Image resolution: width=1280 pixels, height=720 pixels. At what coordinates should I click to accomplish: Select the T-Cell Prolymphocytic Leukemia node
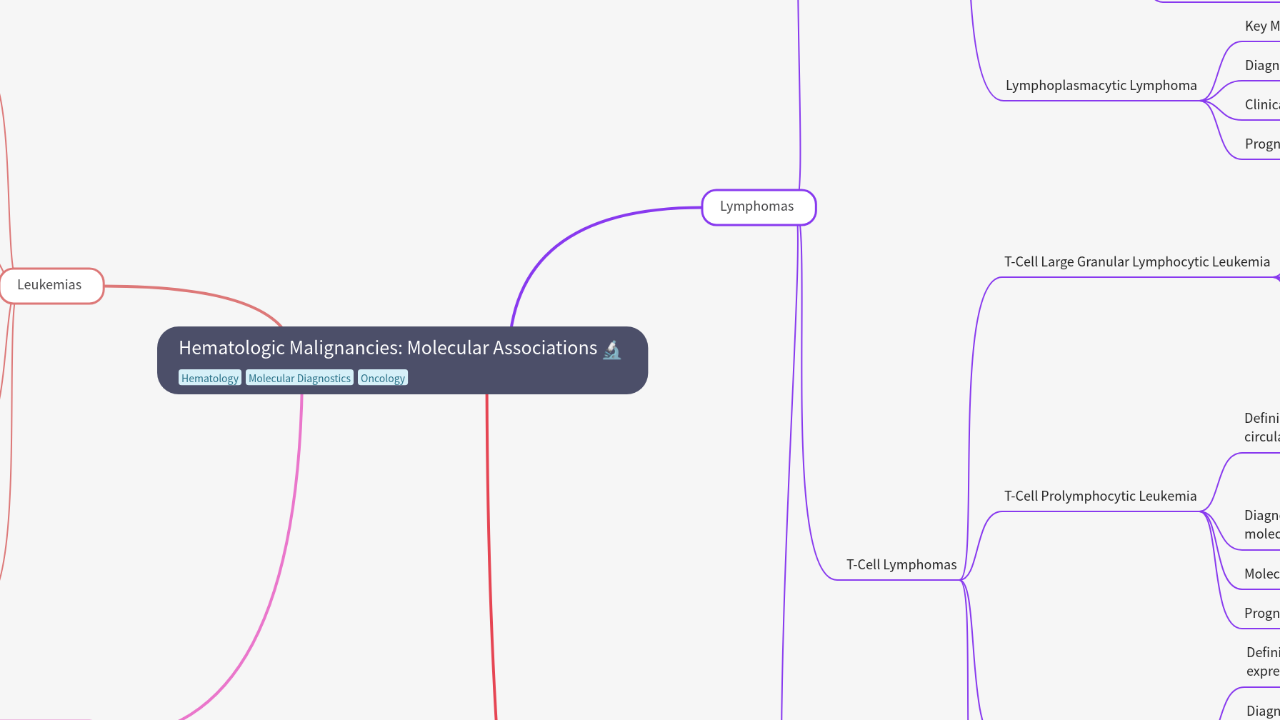pyautogui.click(x=1100, y=496)
